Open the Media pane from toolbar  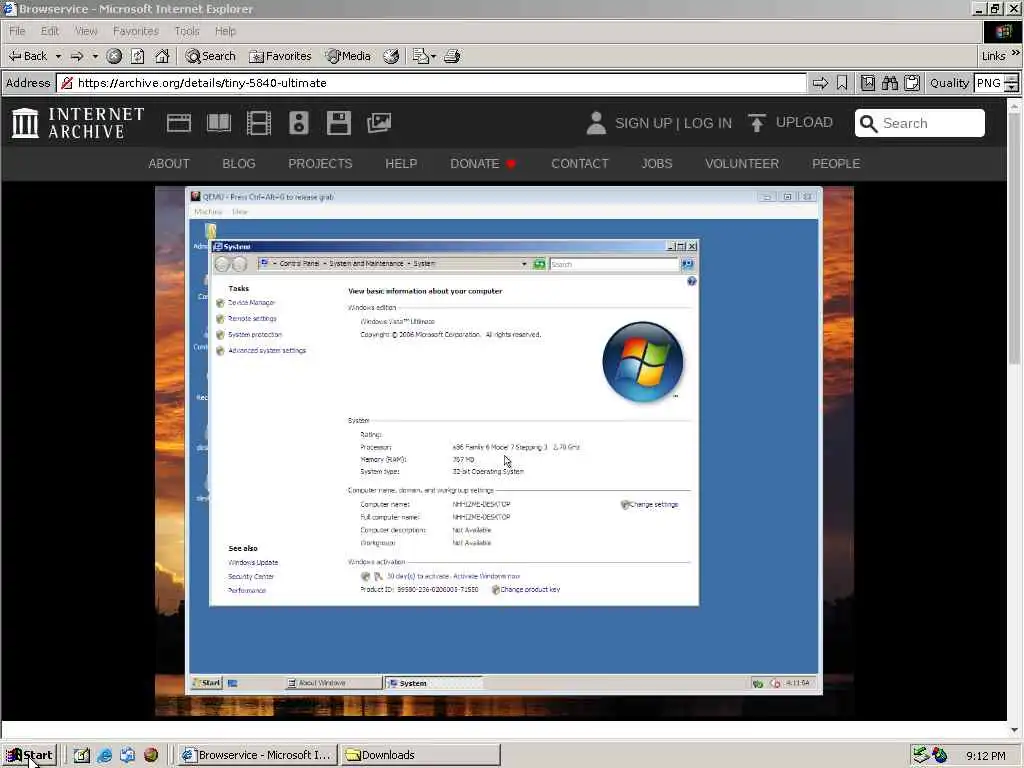click(348, 56)
